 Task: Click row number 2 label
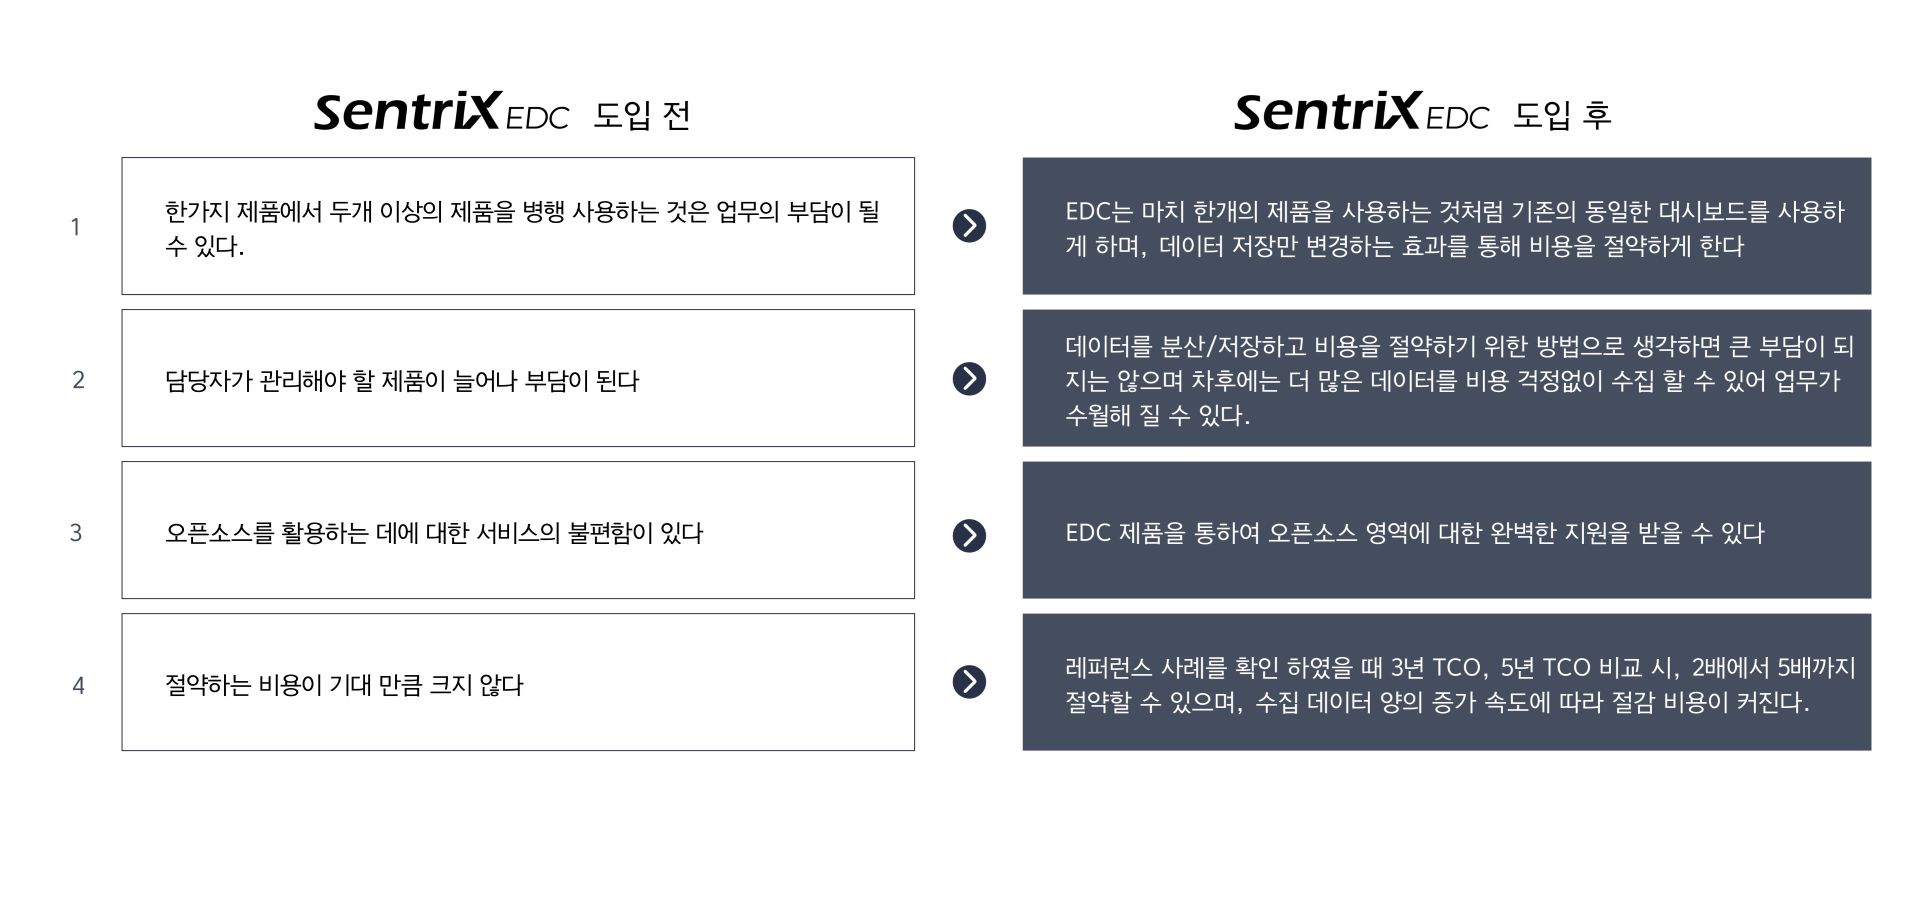point(78,380)
